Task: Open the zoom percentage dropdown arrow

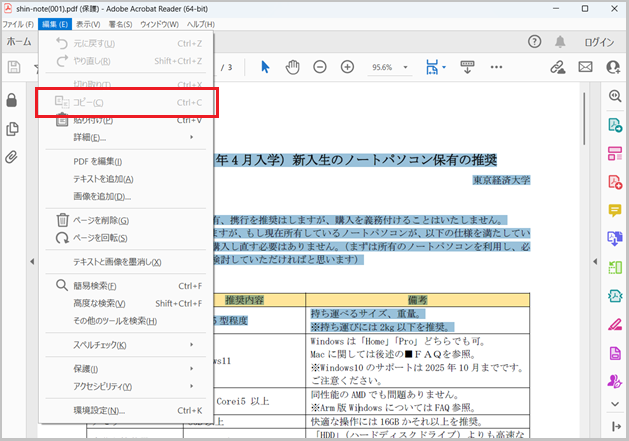Action: 406,67
